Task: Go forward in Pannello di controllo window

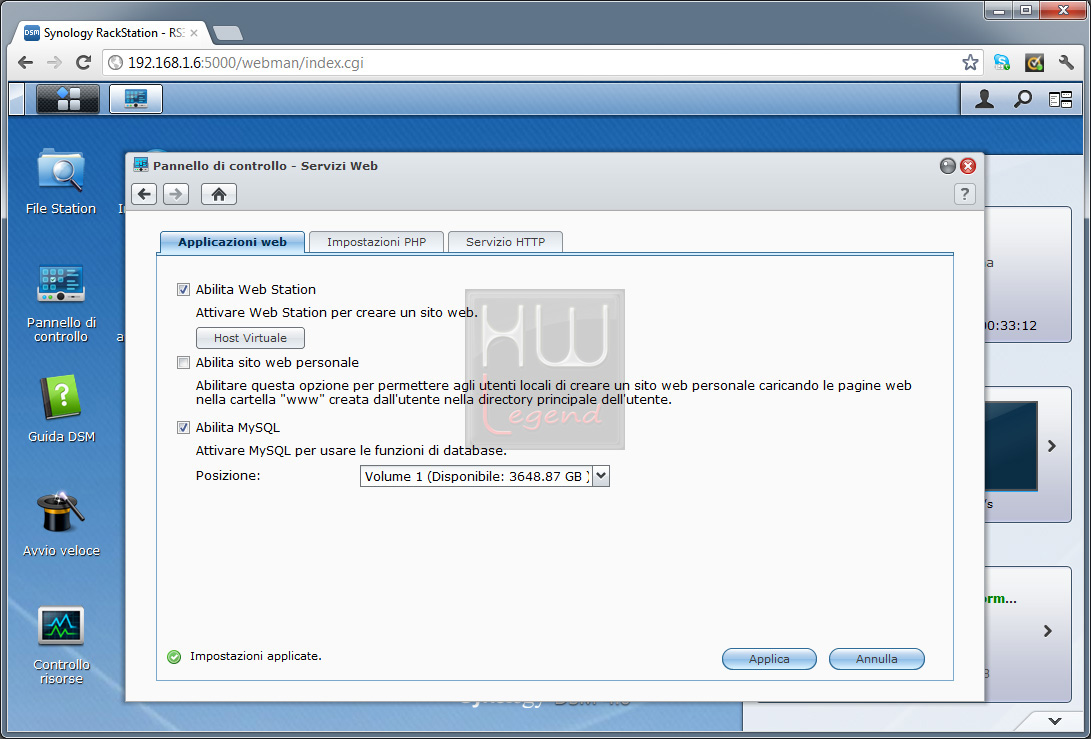Action: pos(176,194)
